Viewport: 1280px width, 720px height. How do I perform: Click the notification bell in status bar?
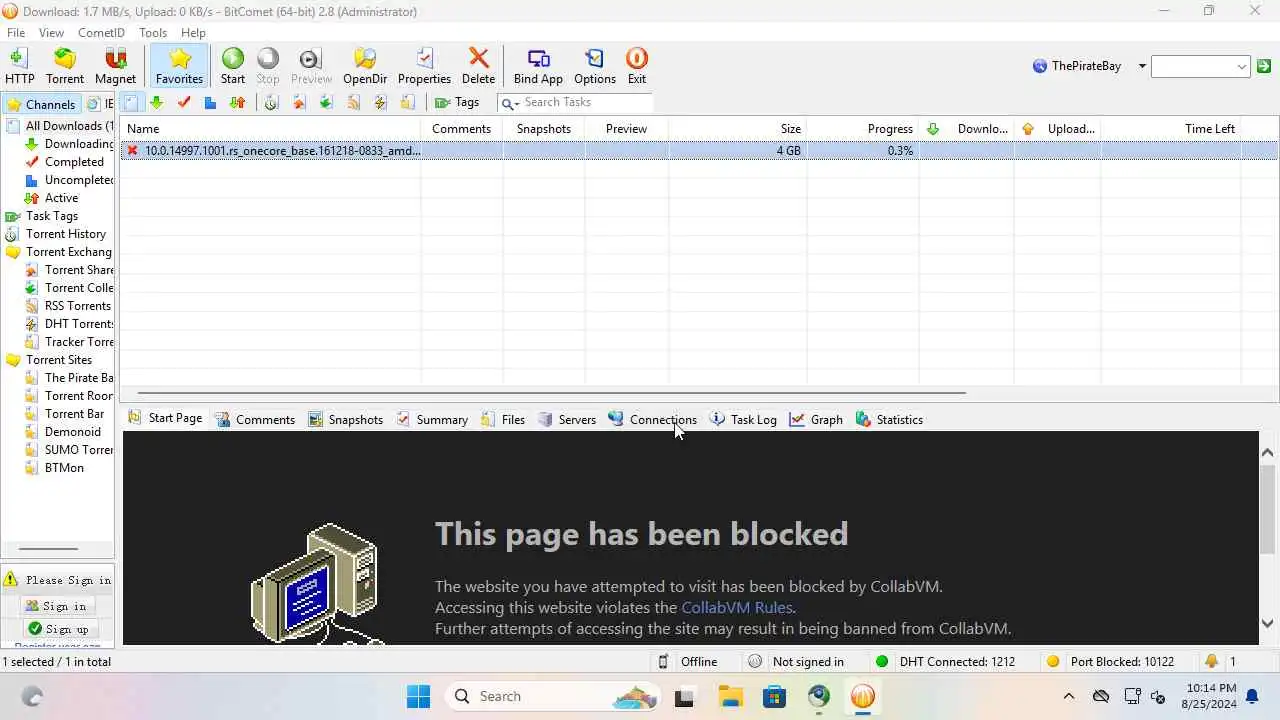click(x=1212, y=661)
